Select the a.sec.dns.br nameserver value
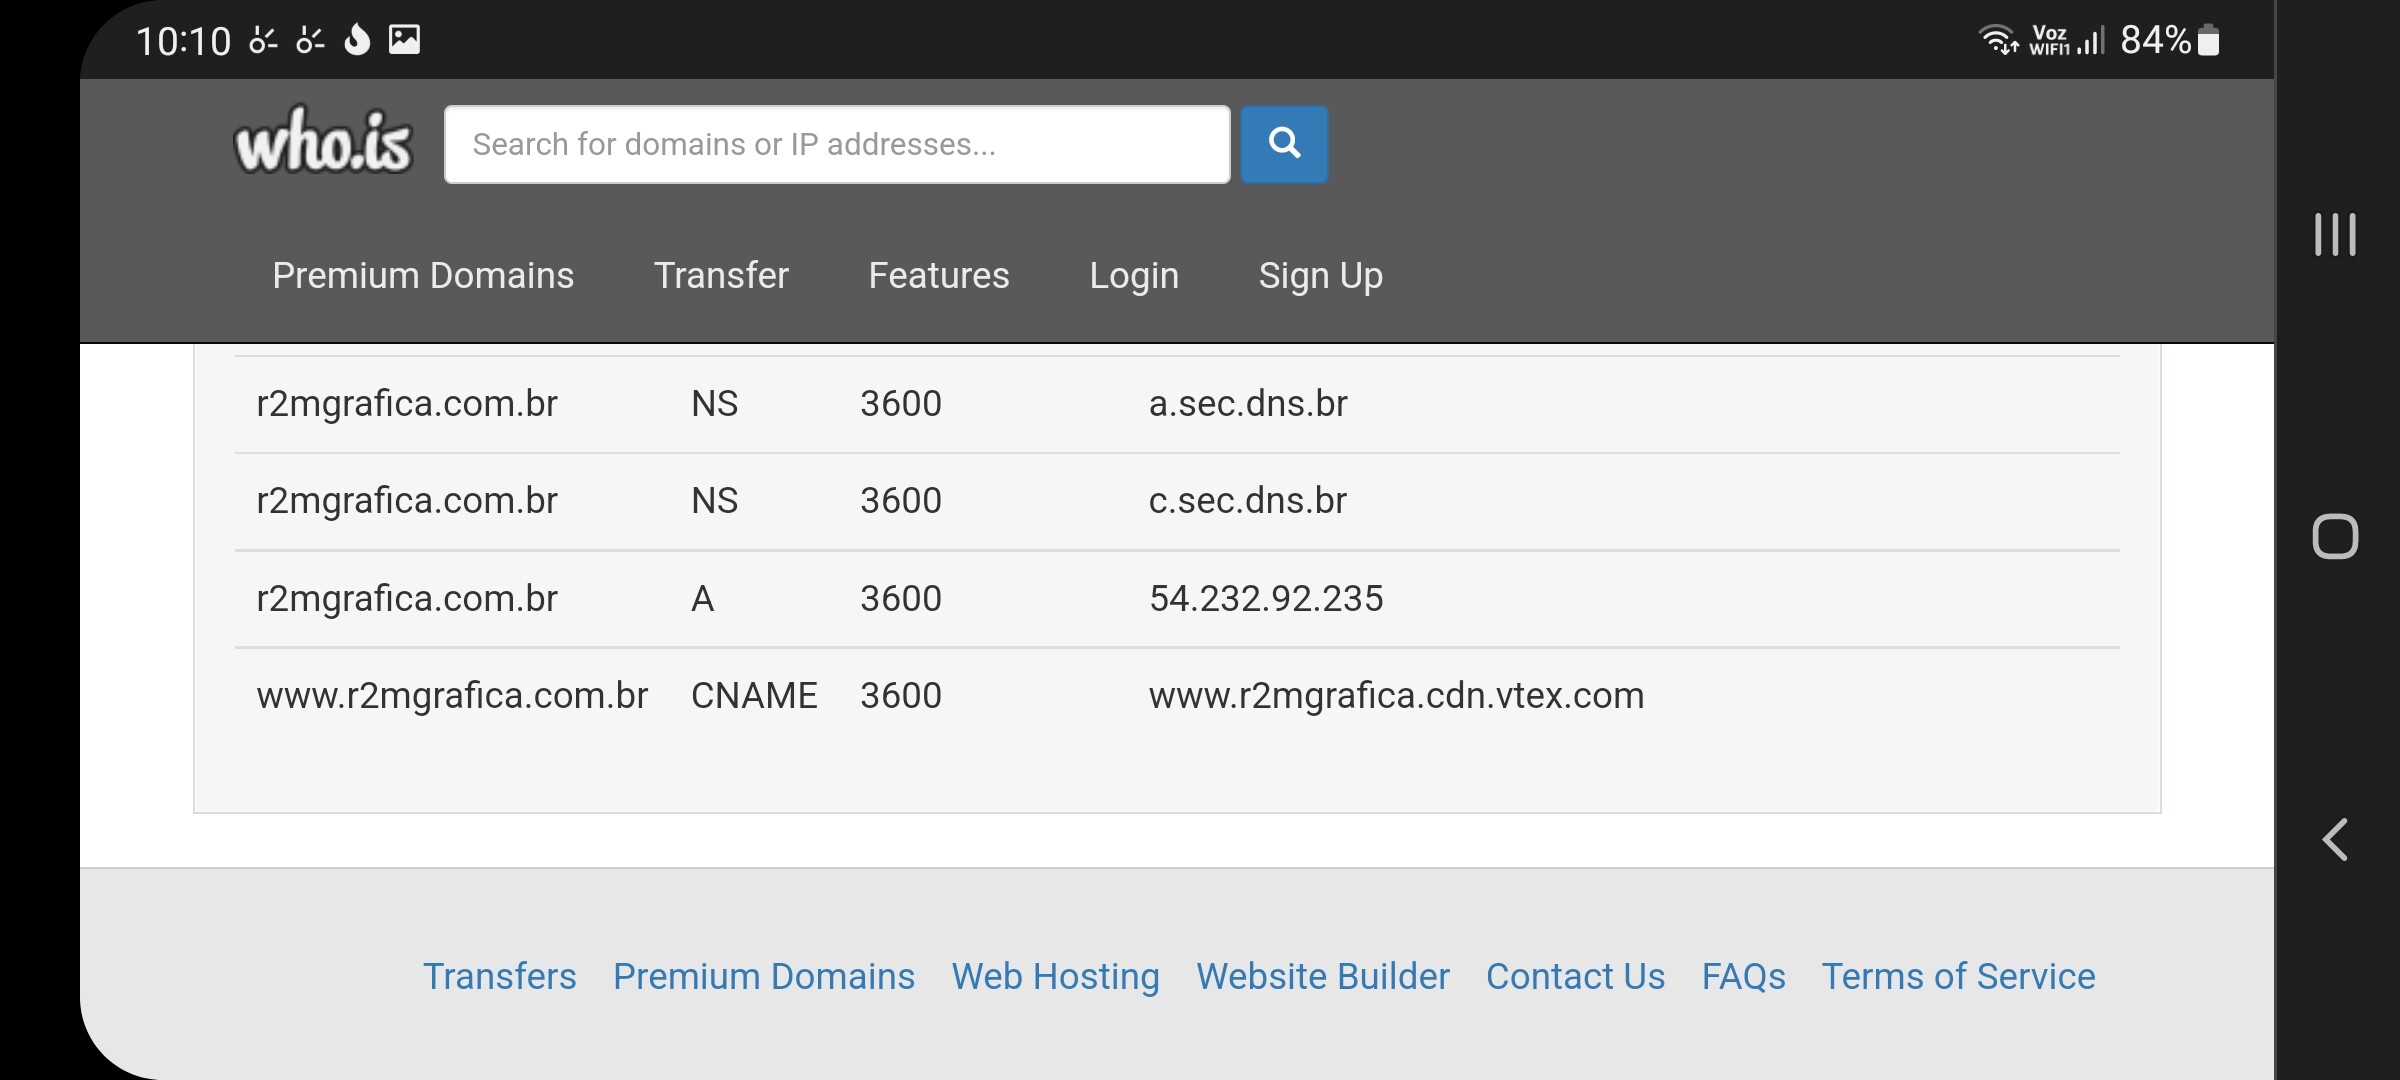This screenshot has width=2400, height=1080. point(1248,404)
